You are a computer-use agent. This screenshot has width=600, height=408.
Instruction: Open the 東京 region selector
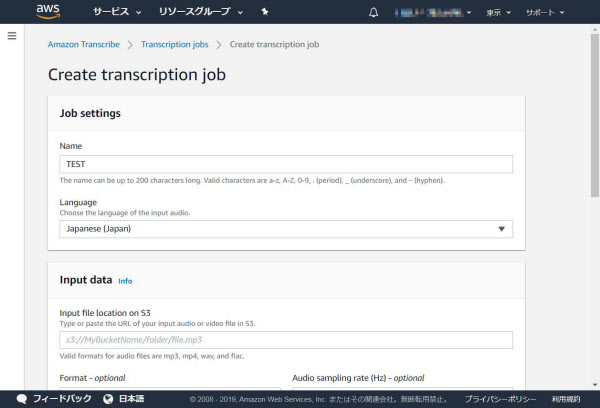point(498,13)
